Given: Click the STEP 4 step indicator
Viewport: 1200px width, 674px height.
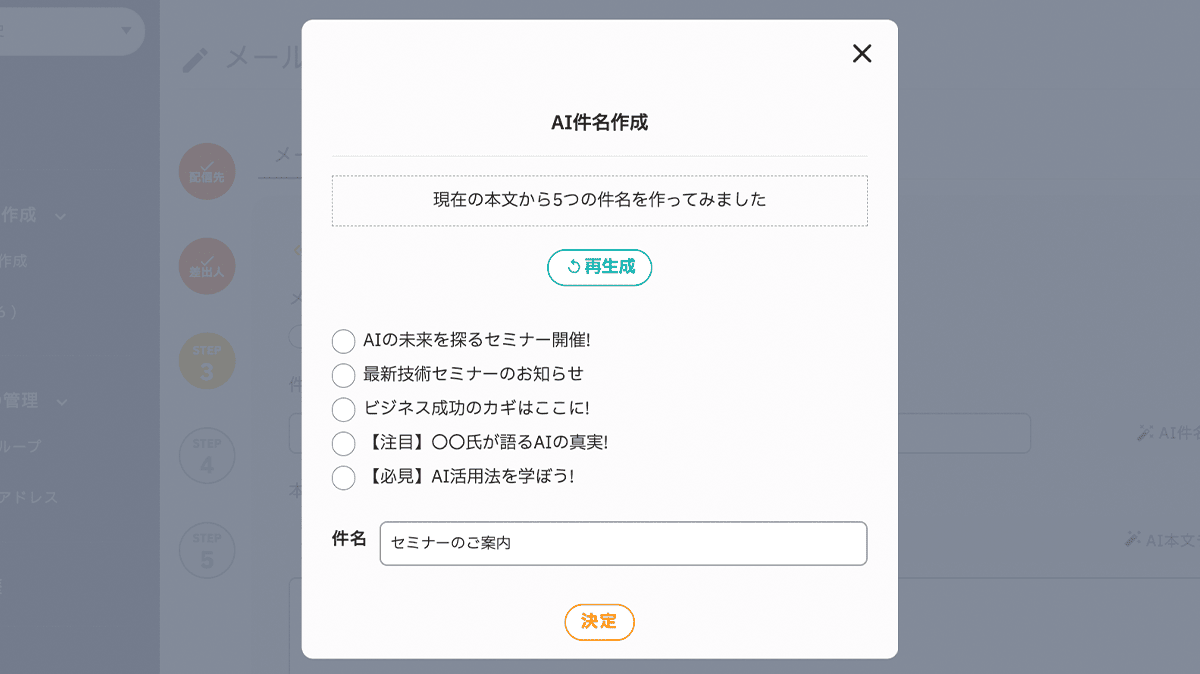Looking at the screenshot, I should pyautogui.click(x=207, y=455).
